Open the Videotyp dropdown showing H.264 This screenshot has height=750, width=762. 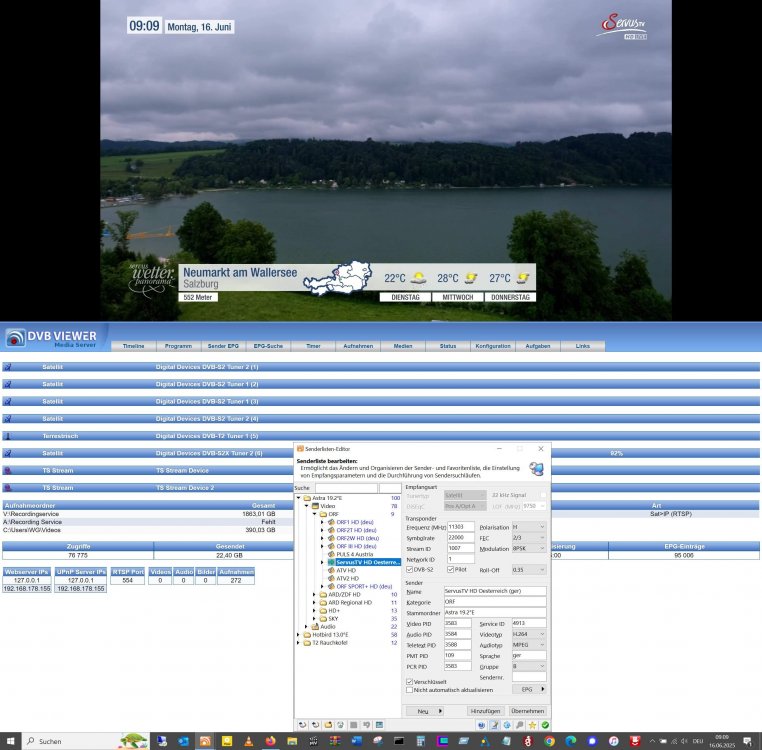tap(528, 635)
